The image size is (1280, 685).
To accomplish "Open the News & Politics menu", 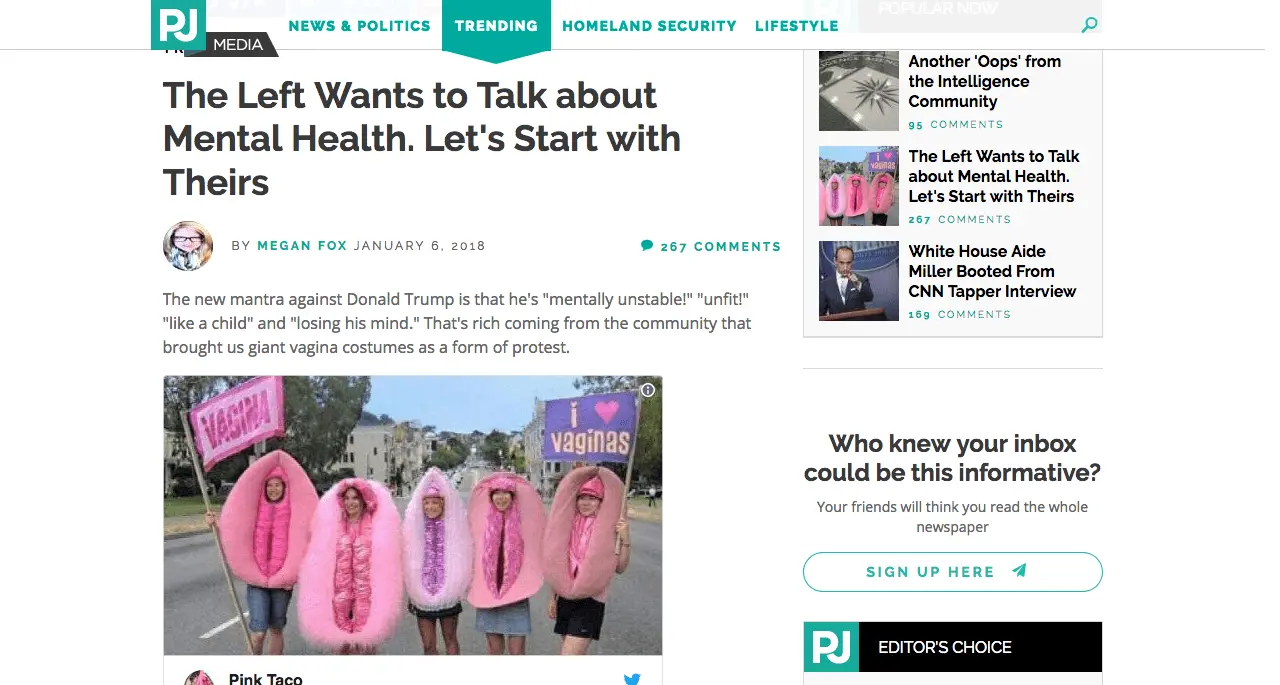I will pyautogui.click(x=359, y=26).
